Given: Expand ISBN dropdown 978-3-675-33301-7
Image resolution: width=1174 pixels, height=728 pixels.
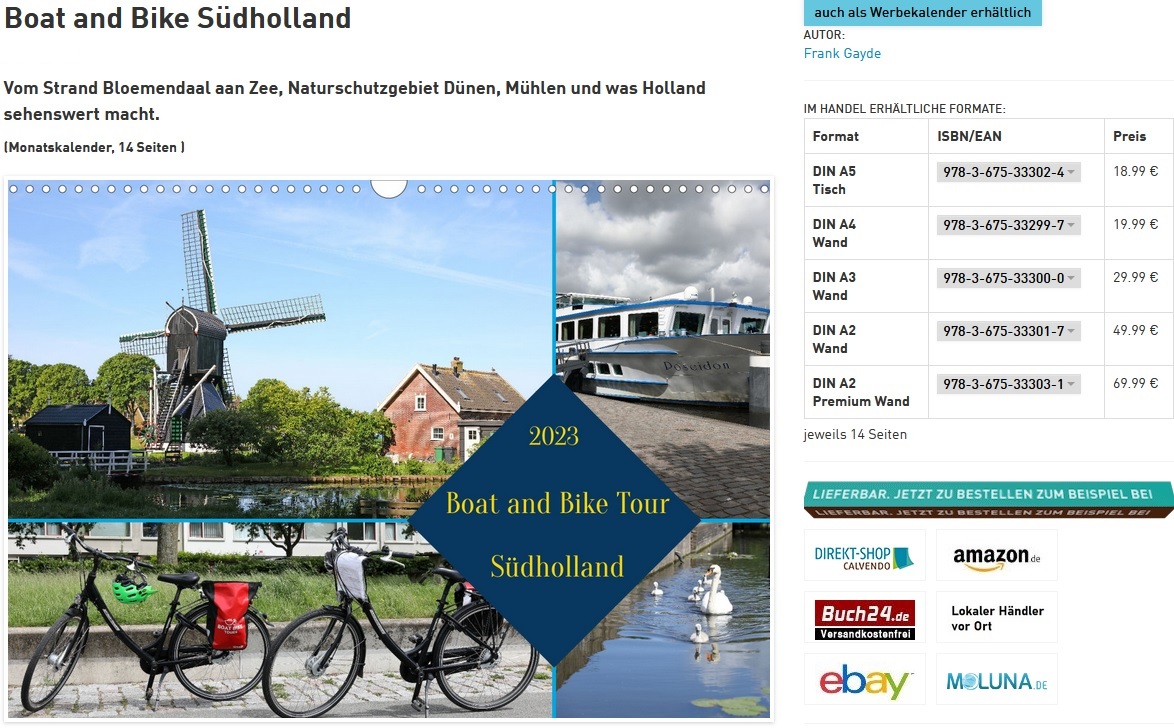Looking at the screenshot, I should point(1008,331).
